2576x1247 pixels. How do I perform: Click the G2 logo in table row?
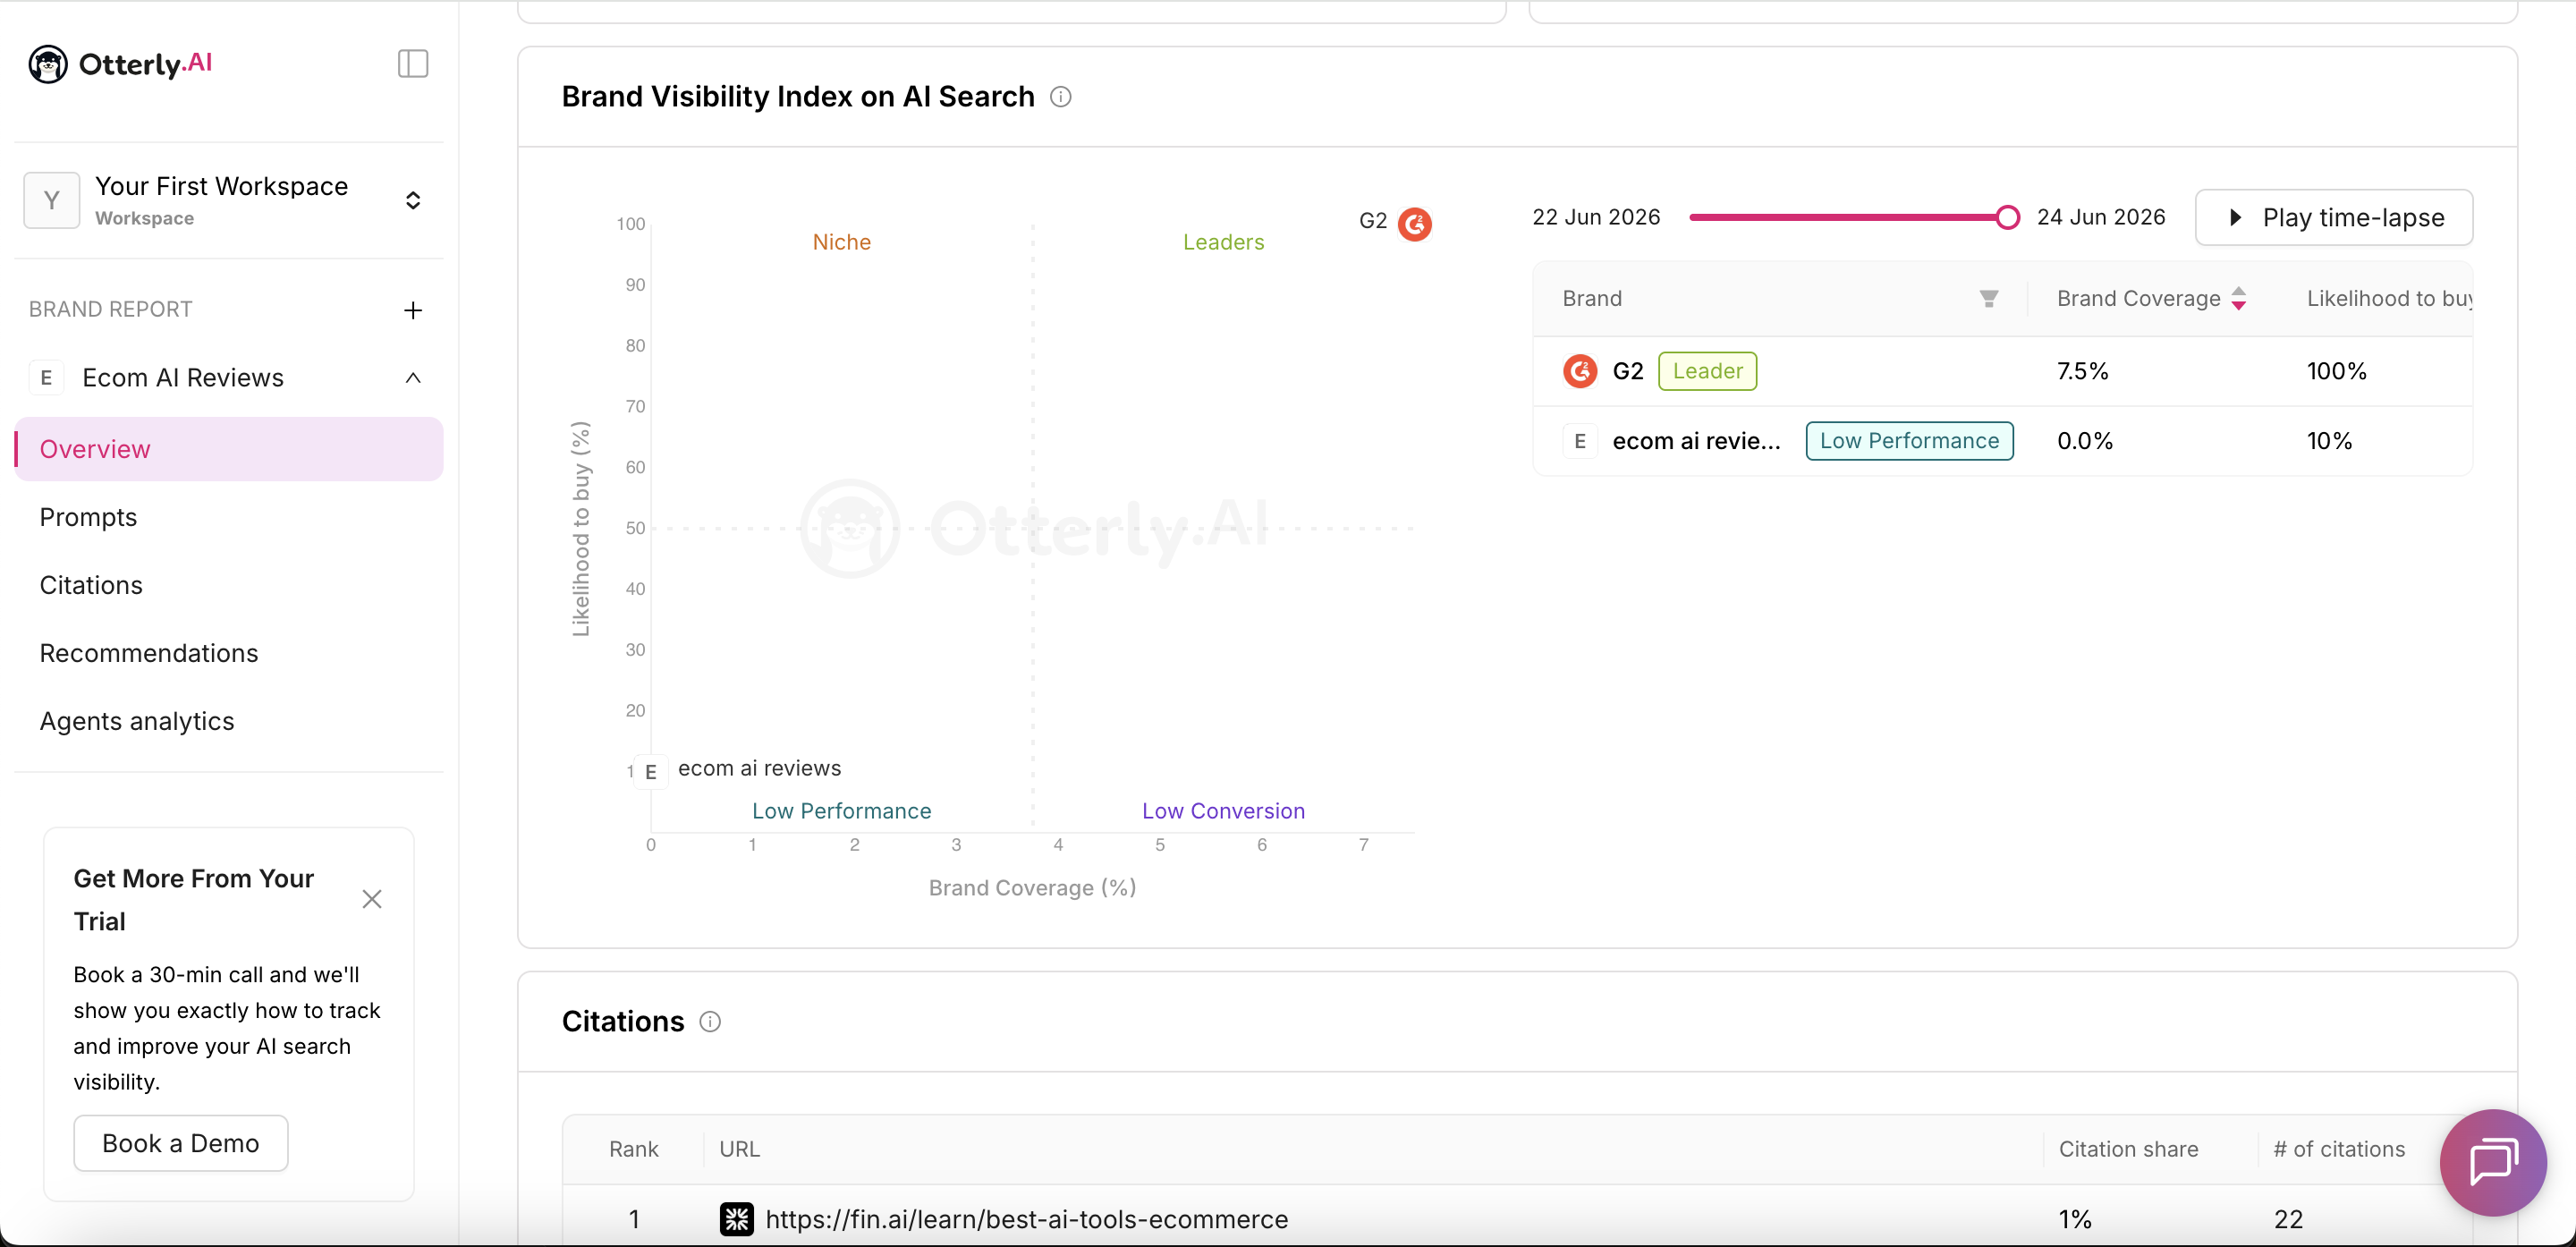click(1580, 371)
